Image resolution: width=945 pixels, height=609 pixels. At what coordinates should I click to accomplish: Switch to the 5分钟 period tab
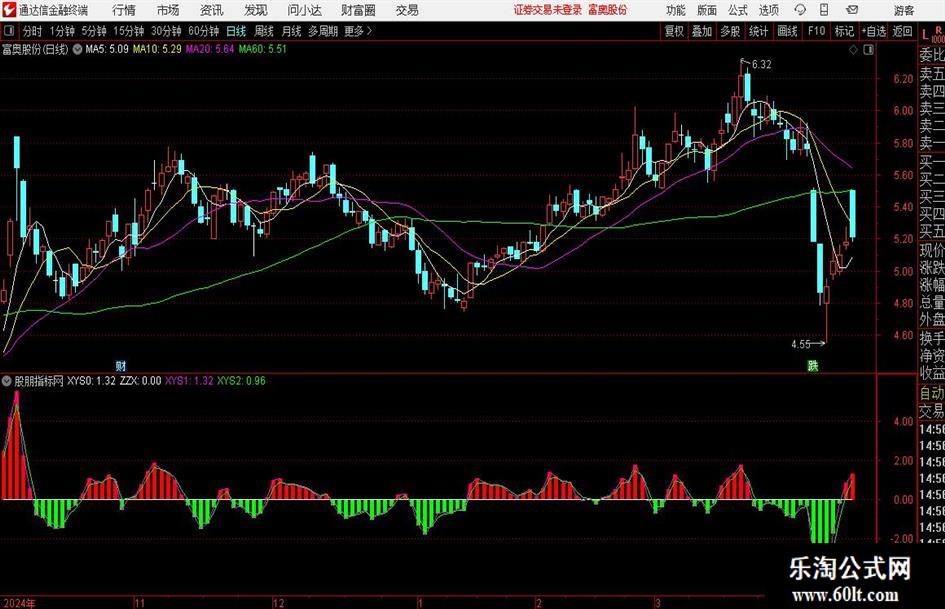[x=93, y=31]
